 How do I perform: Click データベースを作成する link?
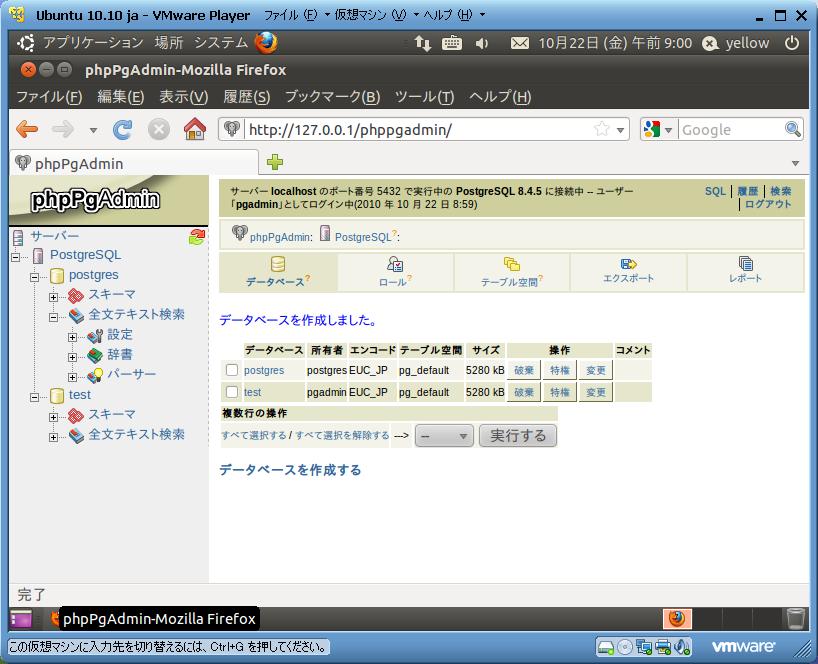pos(290,470)
